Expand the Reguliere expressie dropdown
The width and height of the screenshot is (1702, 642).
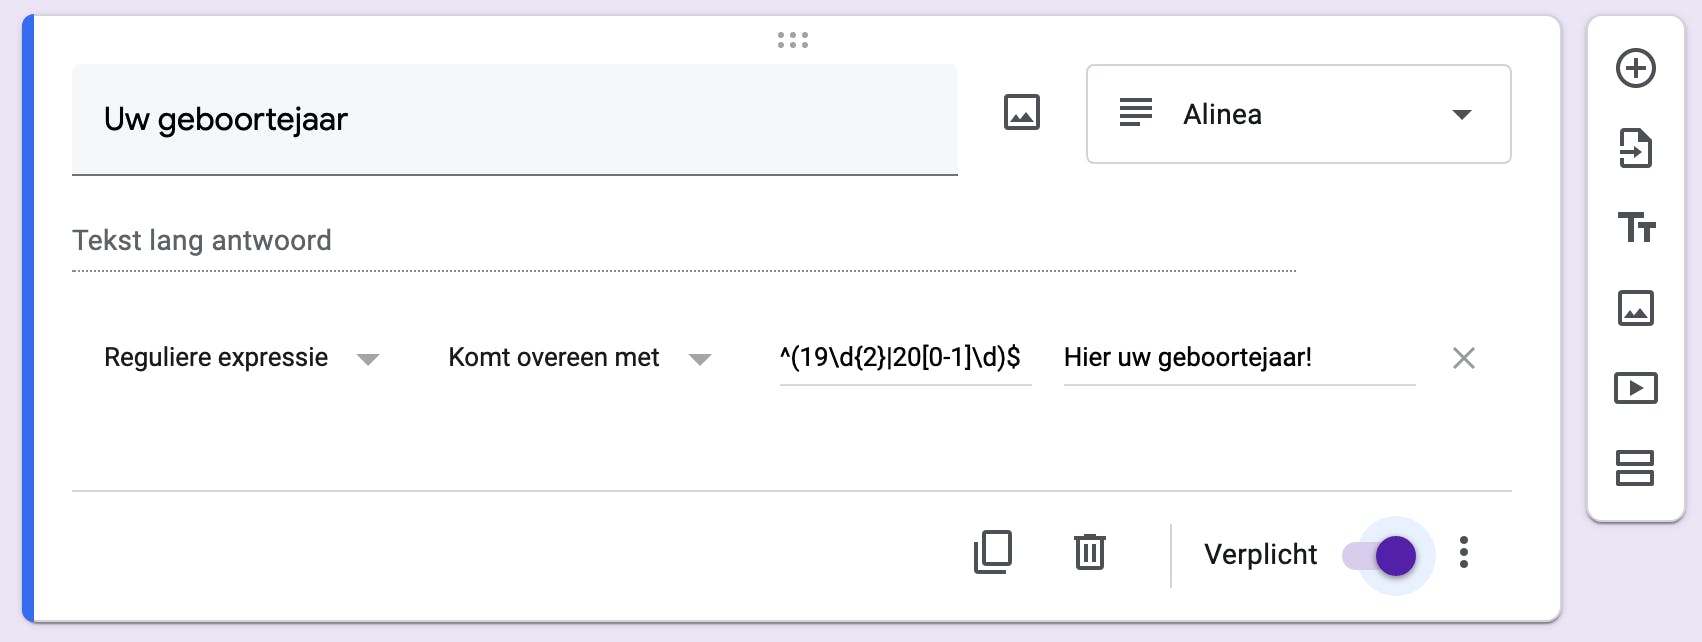[241, 358]
